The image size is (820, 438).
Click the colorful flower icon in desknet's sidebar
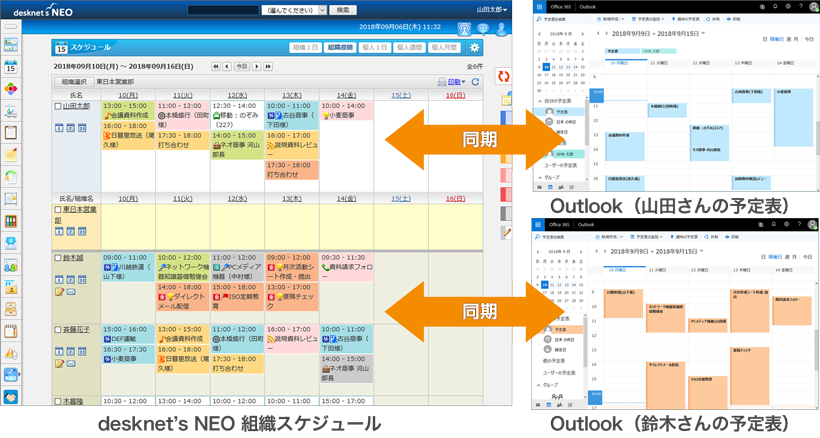click(x=10, y=89)
